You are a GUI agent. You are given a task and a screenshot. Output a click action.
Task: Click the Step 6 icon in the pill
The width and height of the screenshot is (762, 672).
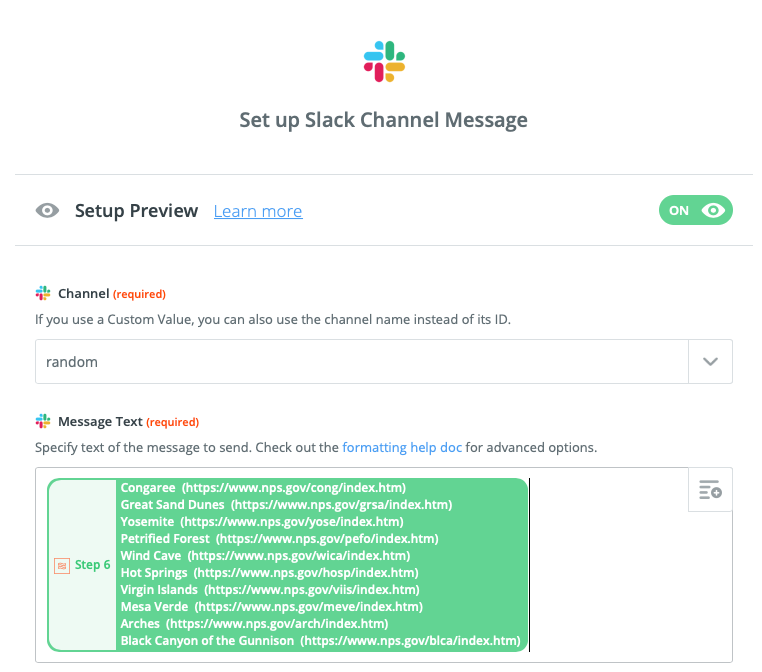click(x=62, y=565)
